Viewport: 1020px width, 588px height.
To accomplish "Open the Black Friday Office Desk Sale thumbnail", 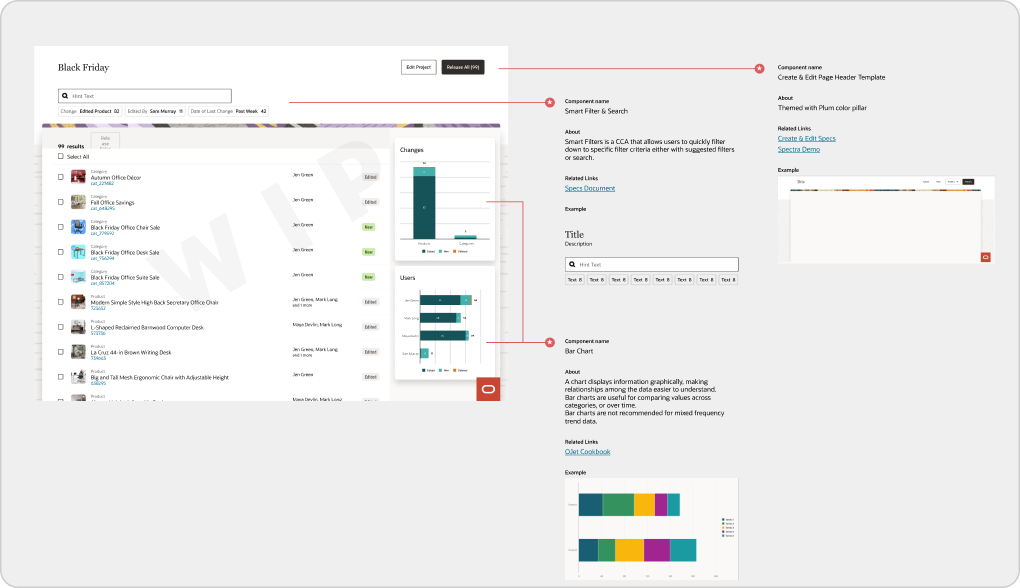I will (x=78, y=252).
